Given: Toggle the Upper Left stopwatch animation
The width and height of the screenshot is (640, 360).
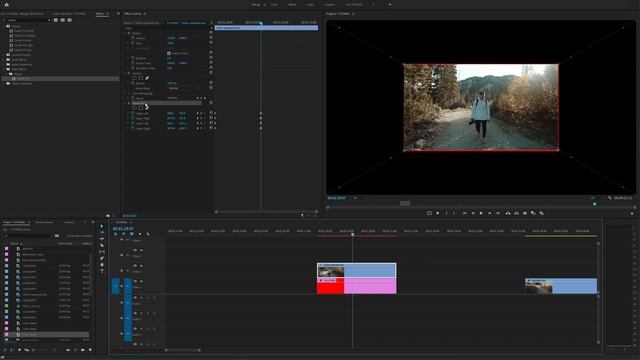Looking at the screenshot, I should [133, 113].
